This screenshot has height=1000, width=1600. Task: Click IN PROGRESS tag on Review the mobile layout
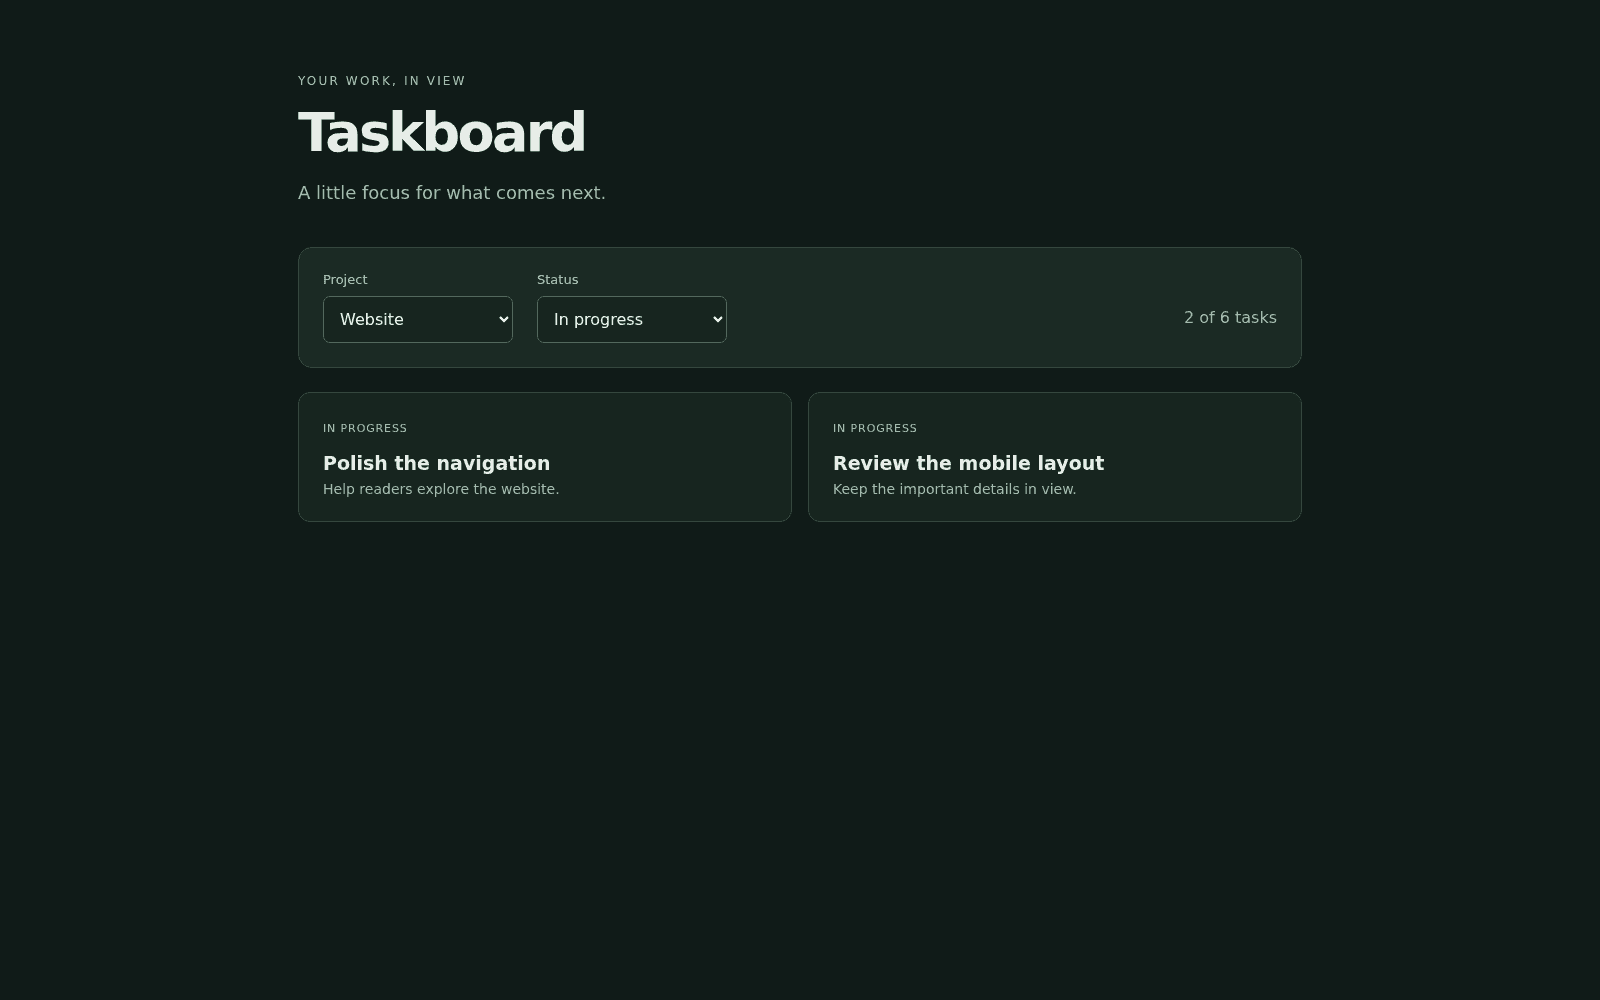pyautogui.click(x=875, y=428)
